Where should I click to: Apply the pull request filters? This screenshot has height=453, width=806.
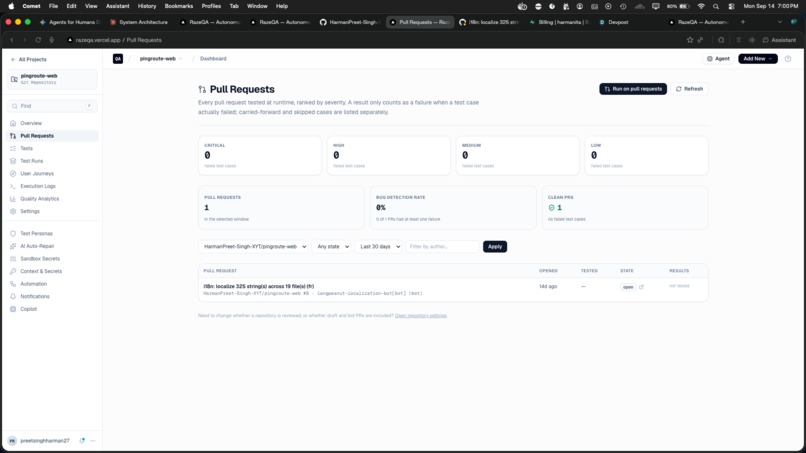494,247
